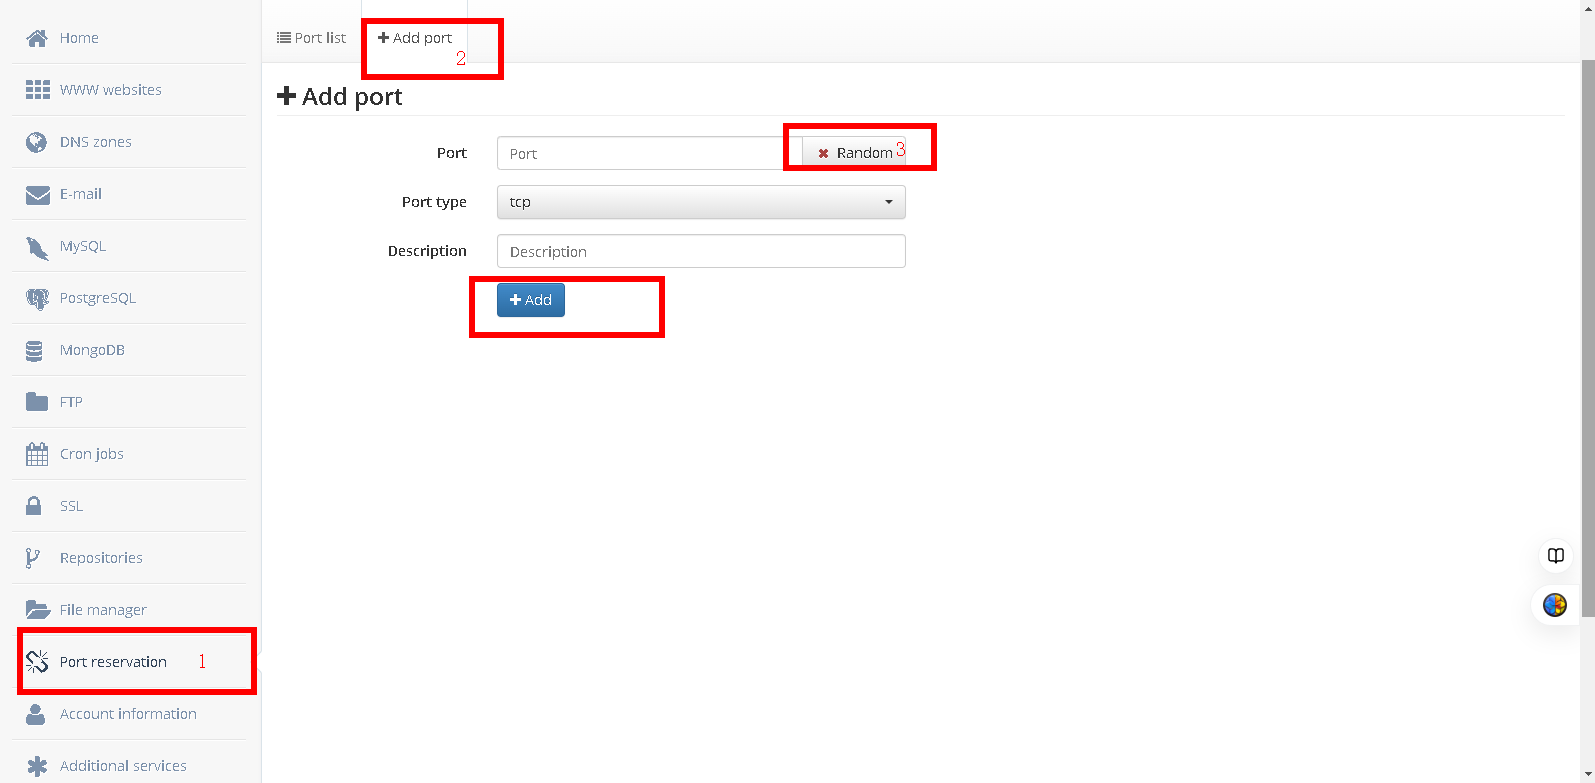1595x783 pixels.
Task: Switch to the Port list tab
Action: pyautogui.click(x=311, y=38)
